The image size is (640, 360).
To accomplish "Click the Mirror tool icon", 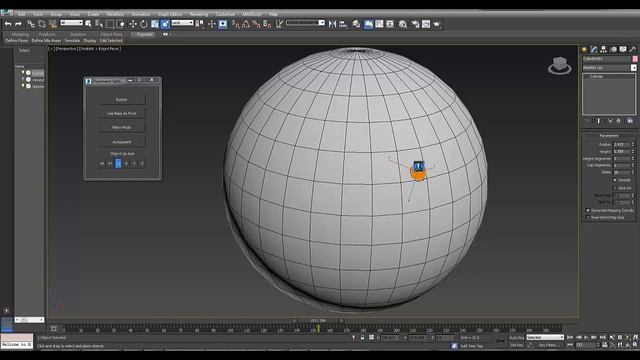I will pyautogui.click(x=332, y=24).
